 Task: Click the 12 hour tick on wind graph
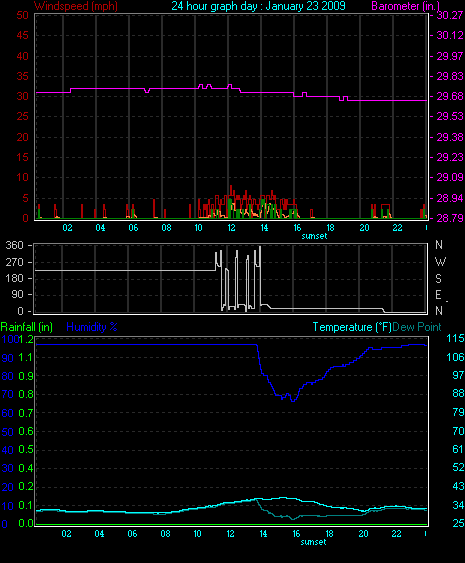(x=231, y=228)
